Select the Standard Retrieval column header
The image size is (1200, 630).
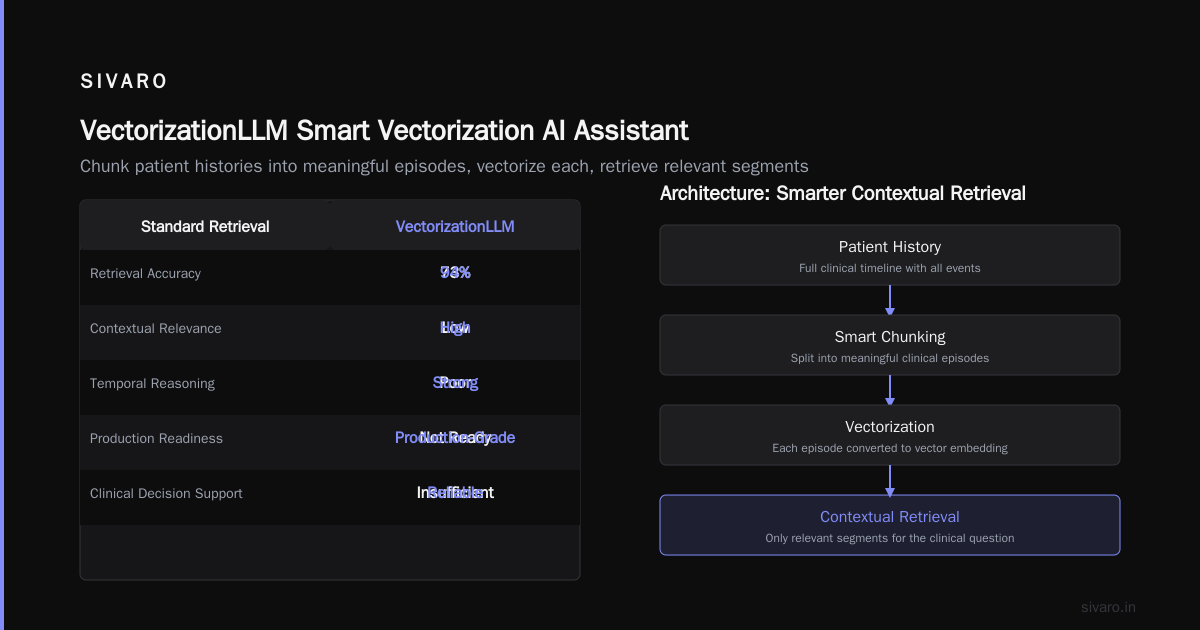(x=205, y=226)
